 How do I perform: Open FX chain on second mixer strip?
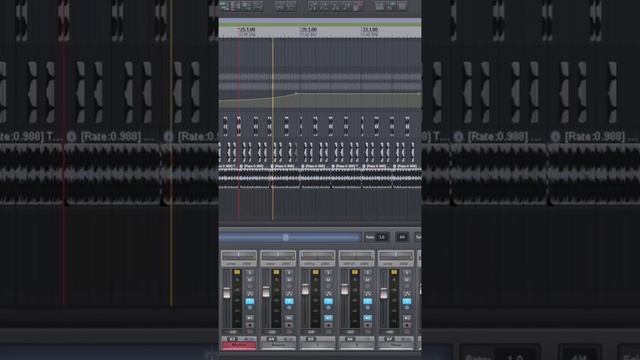coord(289,286)
